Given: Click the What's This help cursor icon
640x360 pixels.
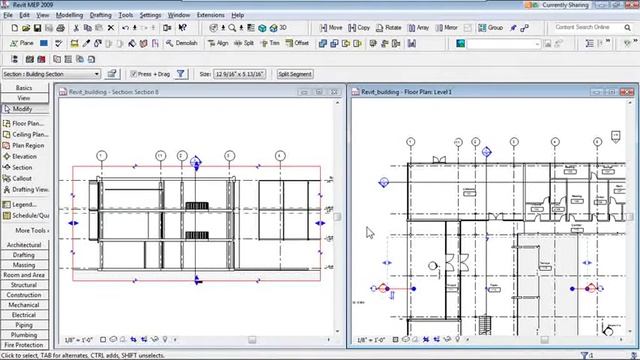Looking at the screenshot, I should [182, 27].
